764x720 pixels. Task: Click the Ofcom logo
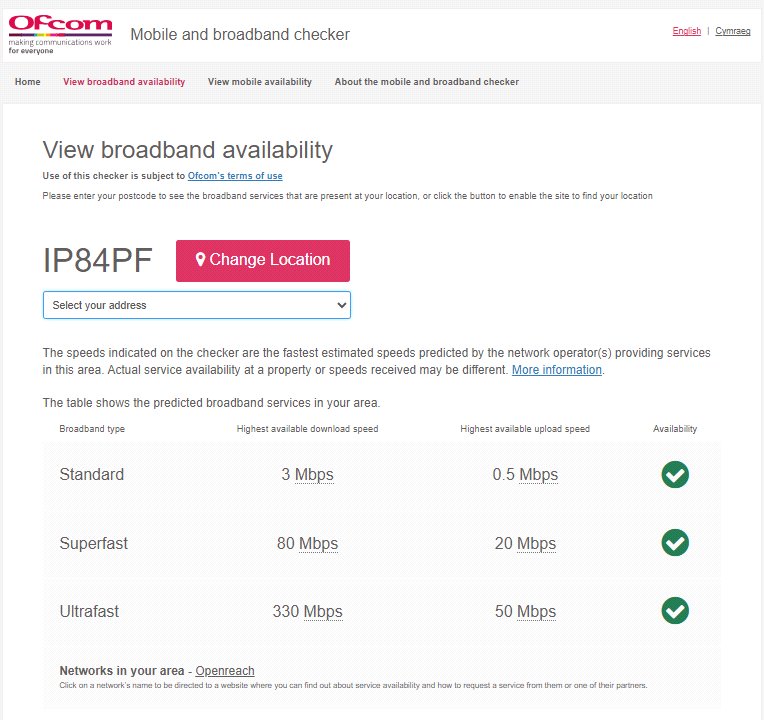(60, 34)
